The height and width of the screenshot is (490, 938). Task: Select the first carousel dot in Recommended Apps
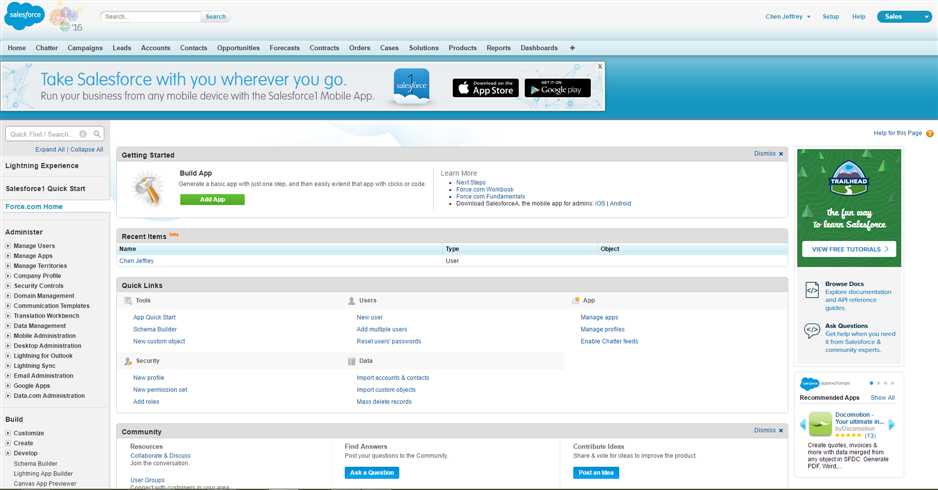coord(871,383)
